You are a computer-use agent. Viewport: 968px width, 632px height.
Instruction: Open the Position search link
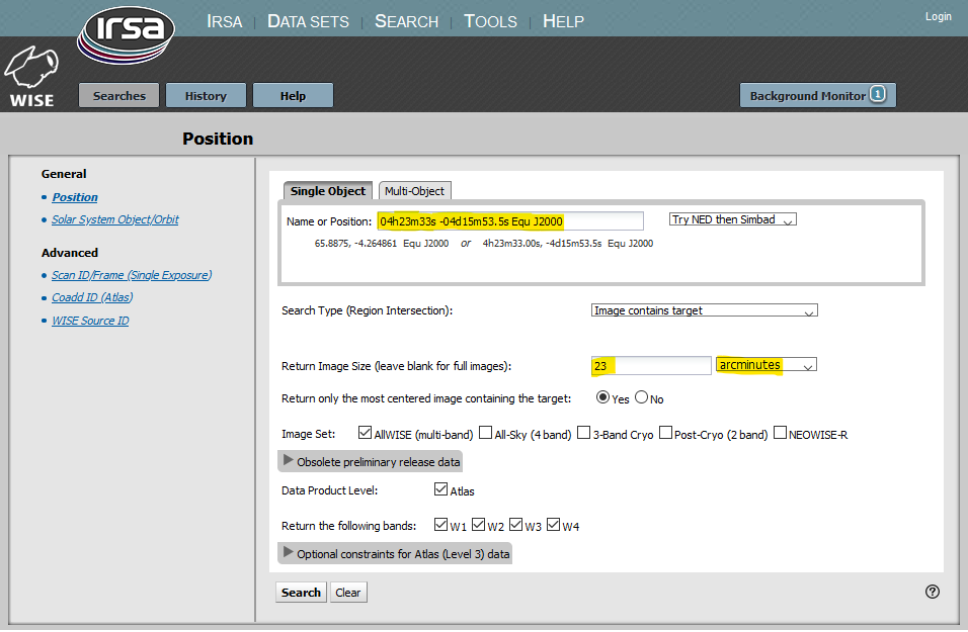(75, 197)
